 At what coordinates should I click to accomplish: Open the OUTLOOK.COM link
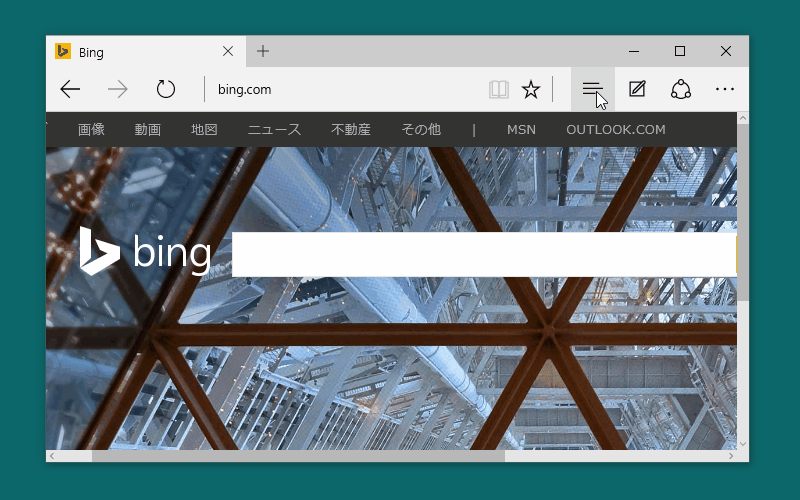(616, 130)
